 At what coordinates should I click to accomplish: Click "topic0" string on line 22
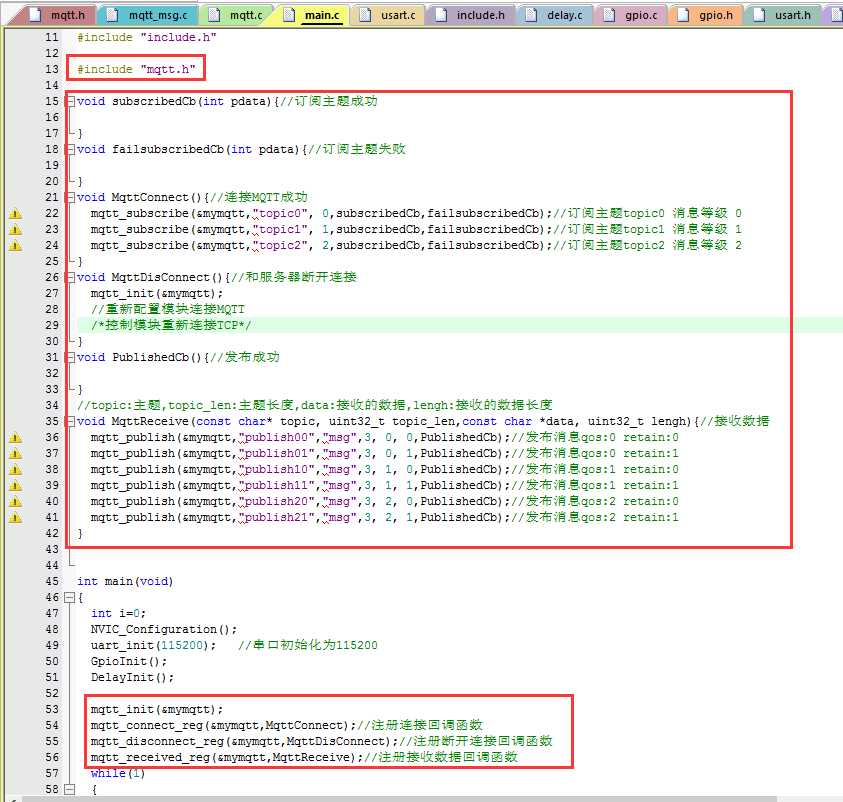pos(282,213)
